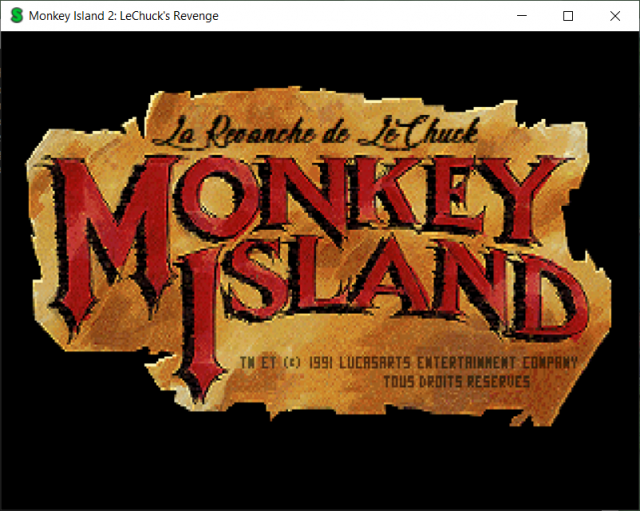Click the '1991 LucasArts Entertainment Company' copyright line
Screen dimensions: 640x511
(443, 362)
